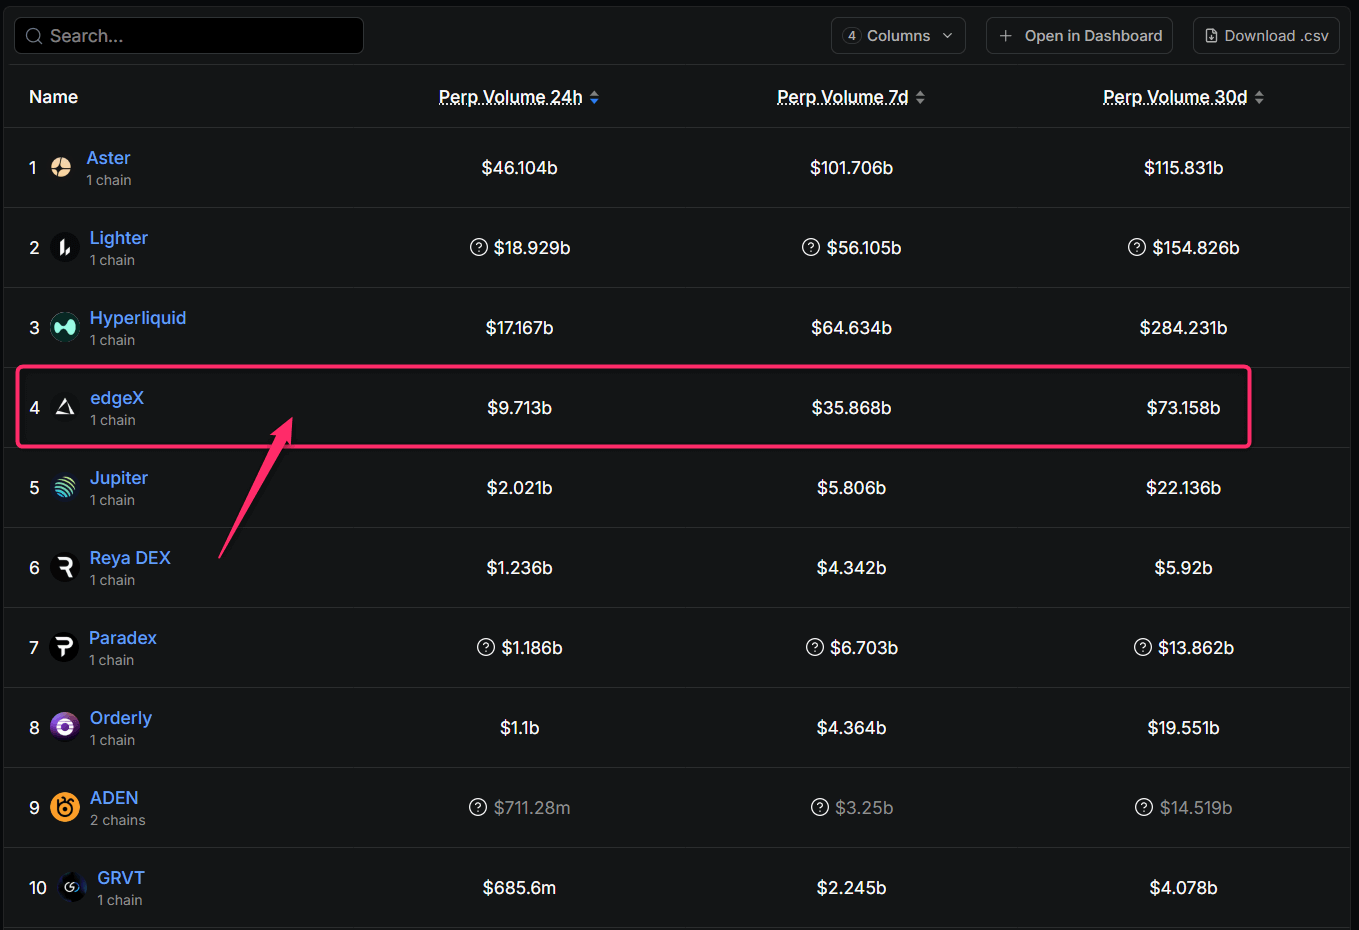Viewport: 1359px width, 930px height.
Task: Click help icon next to Lighter $56.105b
Action: coord(811,247)
